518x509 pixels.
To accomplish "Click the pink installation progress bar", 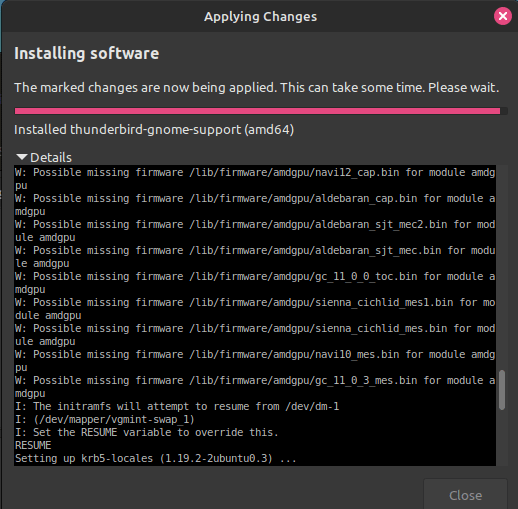I will [261, 111].
